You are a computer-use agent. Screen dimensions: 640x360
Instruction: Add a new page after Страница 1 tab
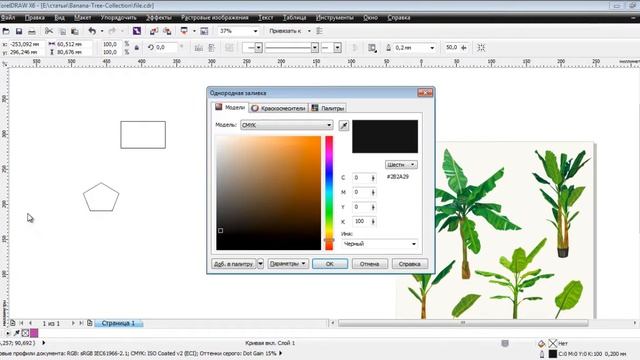pos(89,323)
